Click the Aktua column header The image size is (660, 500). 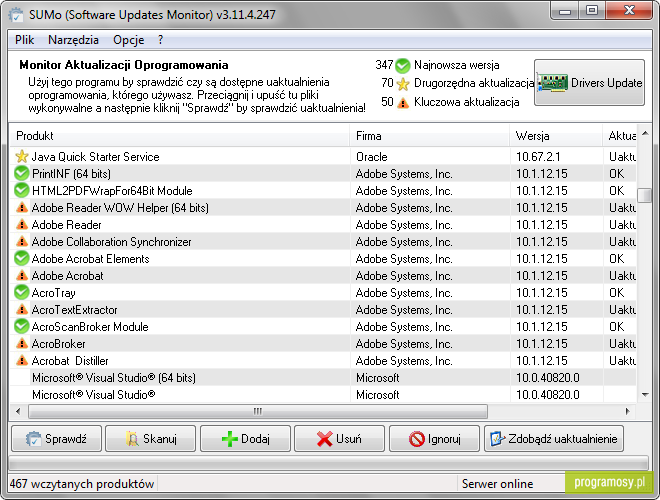coord(622,136)
